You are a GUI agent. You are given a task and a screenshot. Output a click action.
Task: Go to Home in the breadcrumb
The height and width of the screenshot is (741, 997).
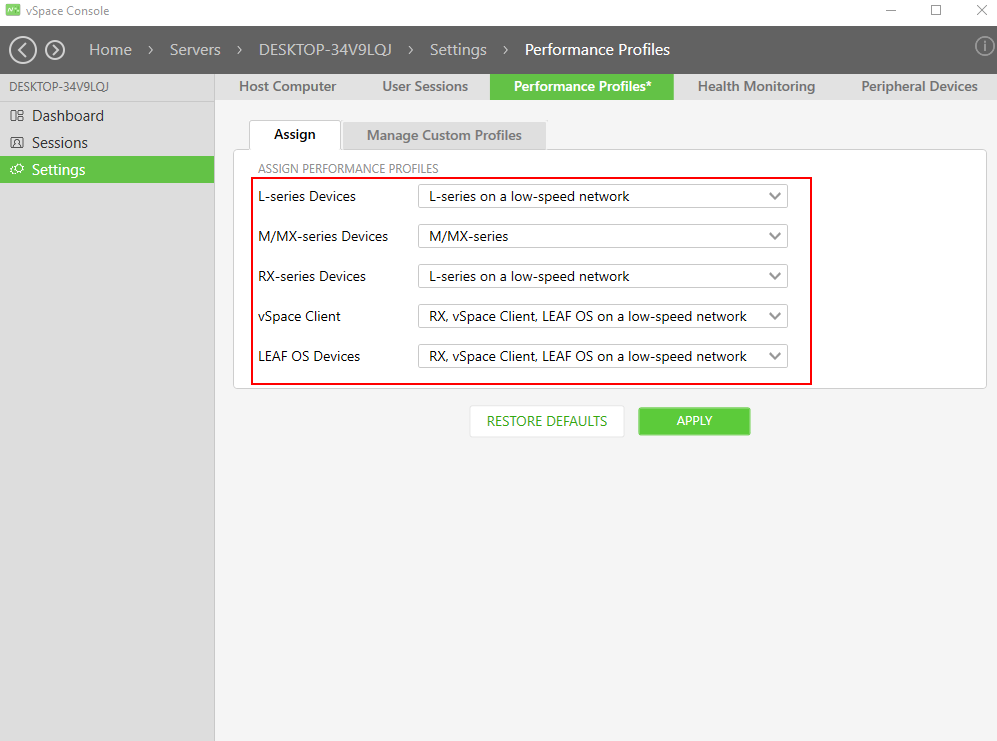(x=111, y=50)
